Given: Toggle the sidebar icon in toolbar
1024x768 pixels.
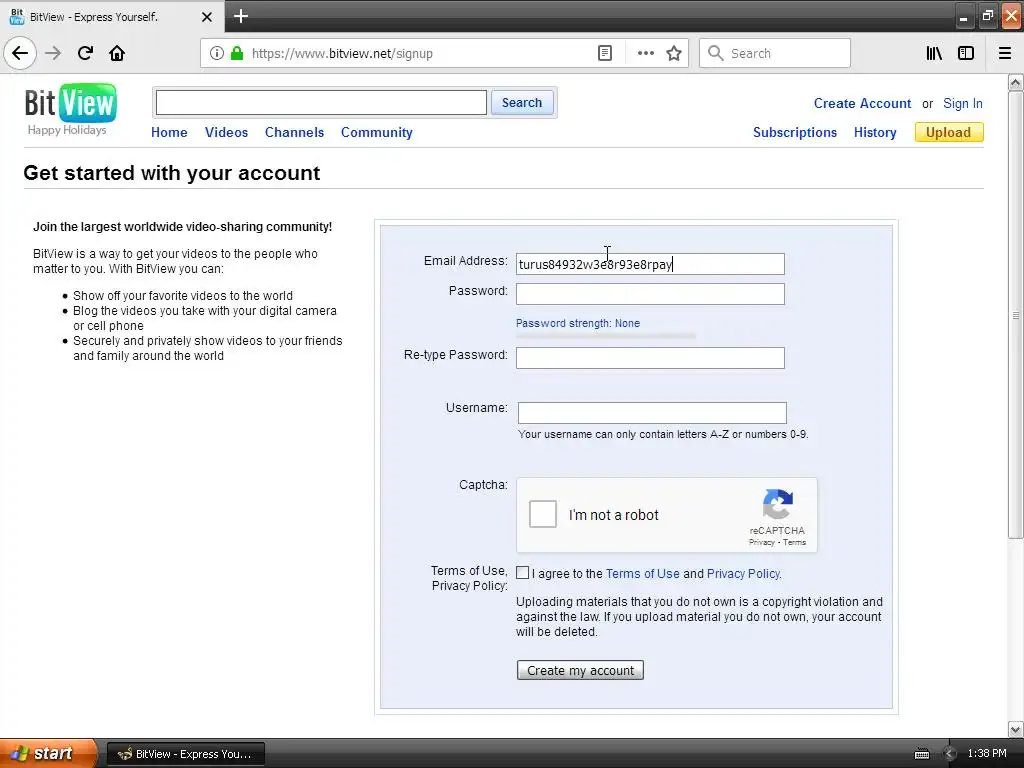Looking at the screenshot, I should (966, 53).
